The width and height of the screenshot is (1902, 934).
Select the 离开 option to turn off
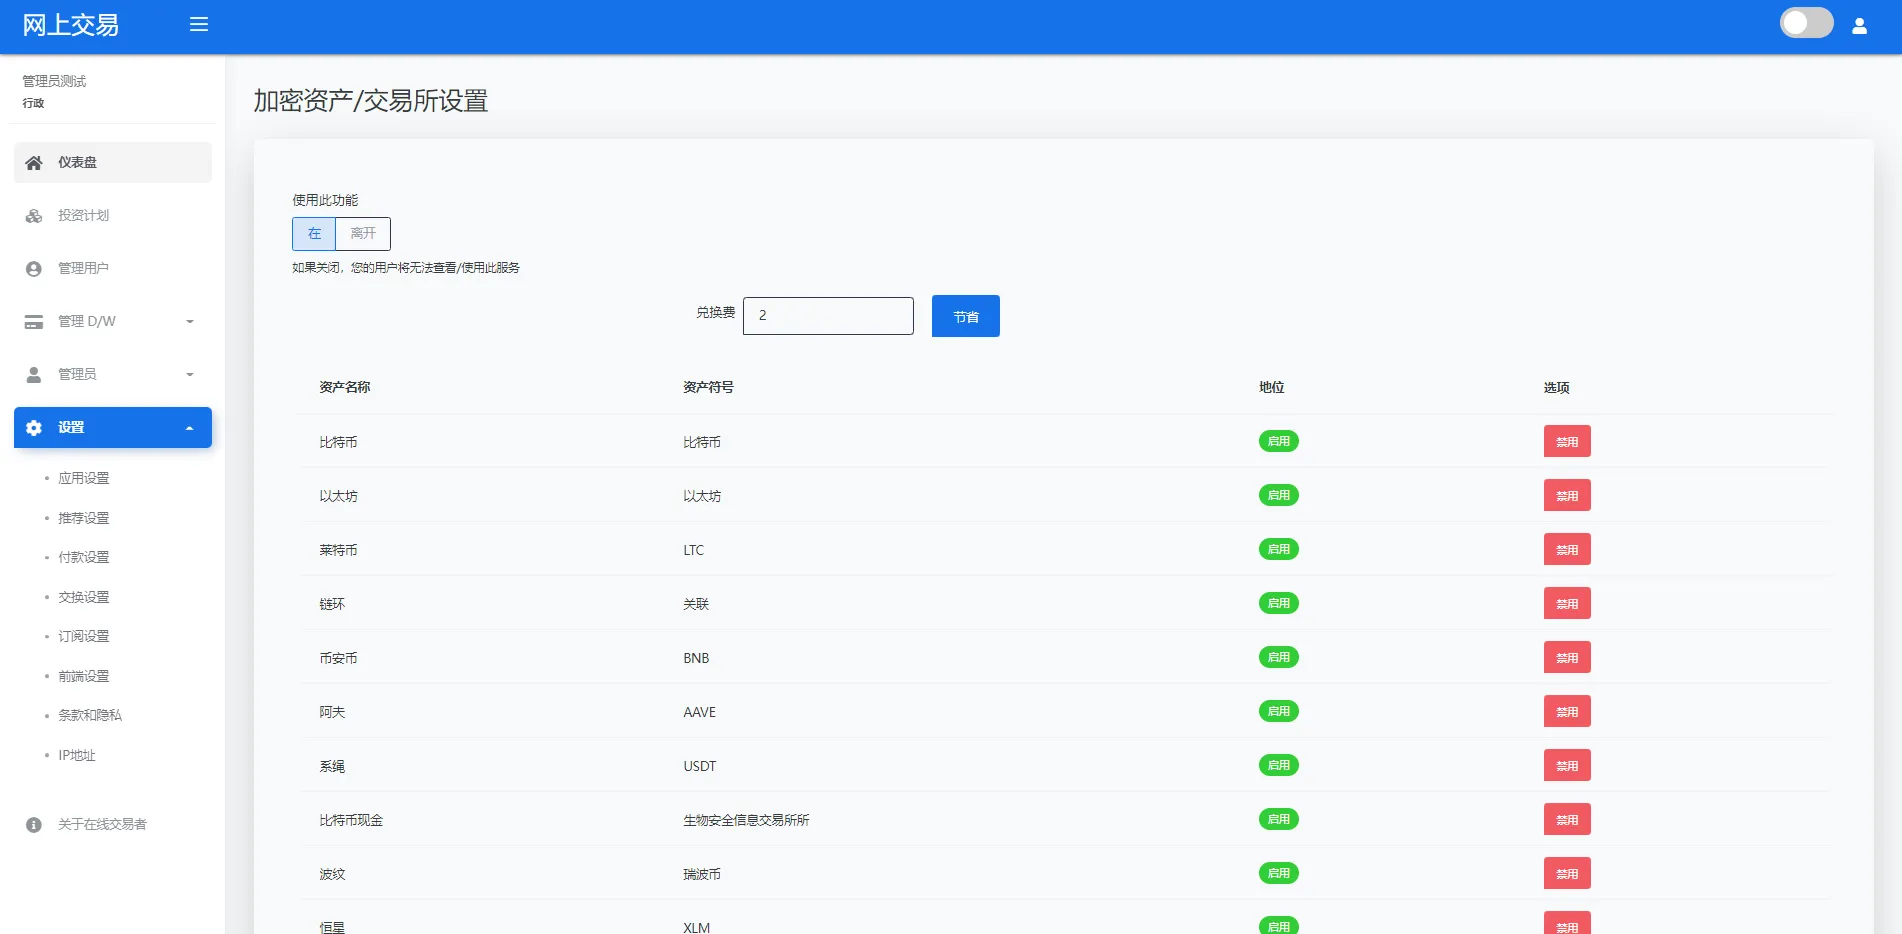point(363,234)
